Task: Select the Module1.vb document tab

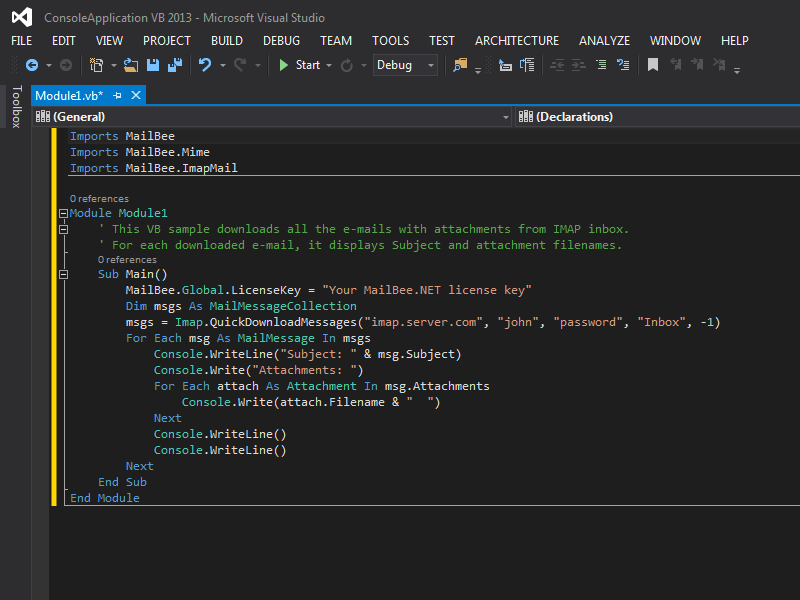Action: [69, 95]
